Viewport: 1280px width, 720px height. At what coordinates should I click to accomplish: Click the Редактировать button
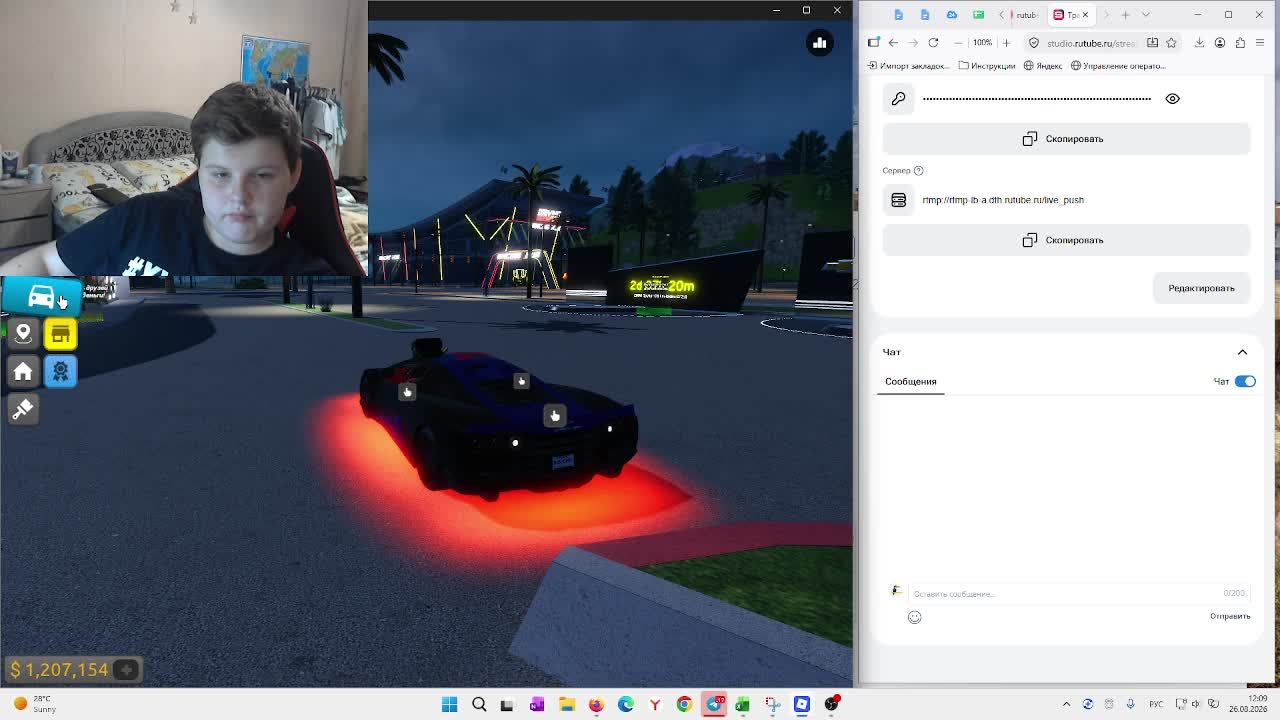click(1201, 288)
